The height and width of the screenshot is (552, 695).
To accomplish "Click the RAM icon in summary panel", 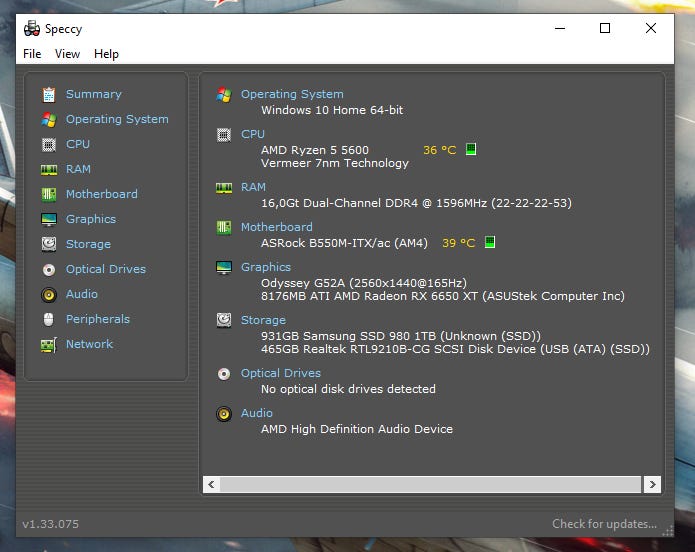I will (x=224, y=188).
